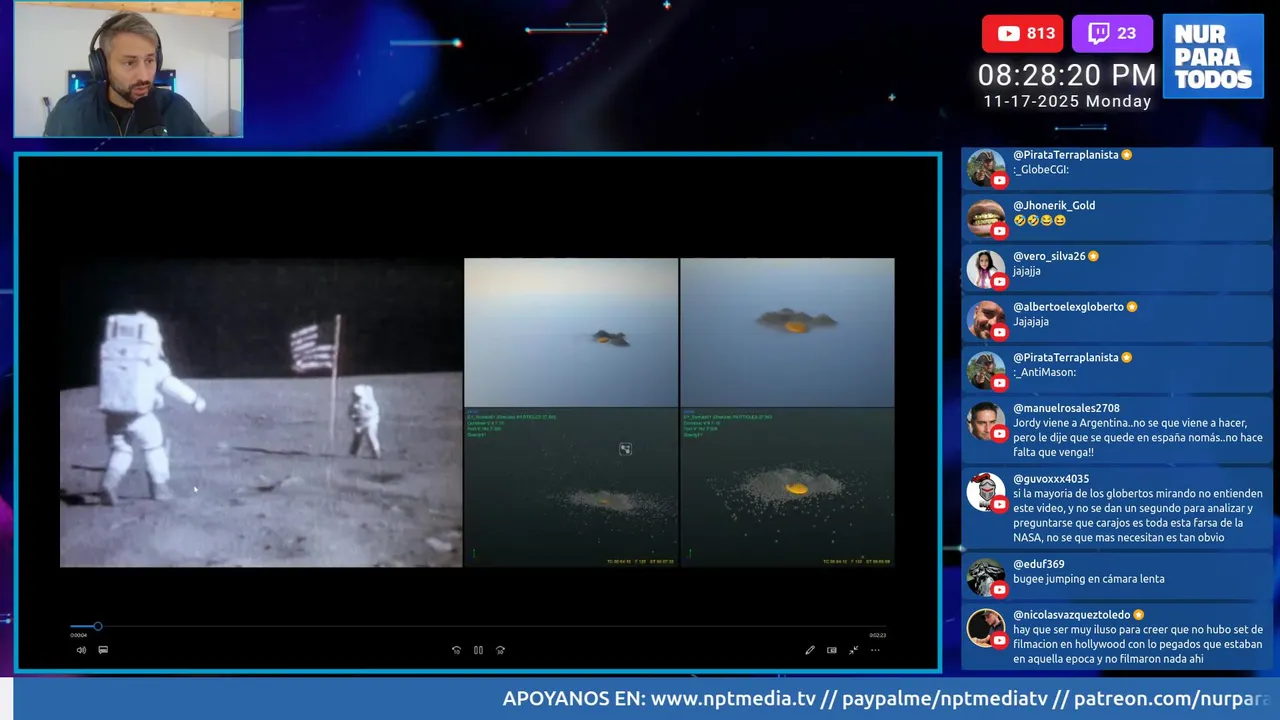Click the streamer webcam thumbnail

(x=128, y=69)
